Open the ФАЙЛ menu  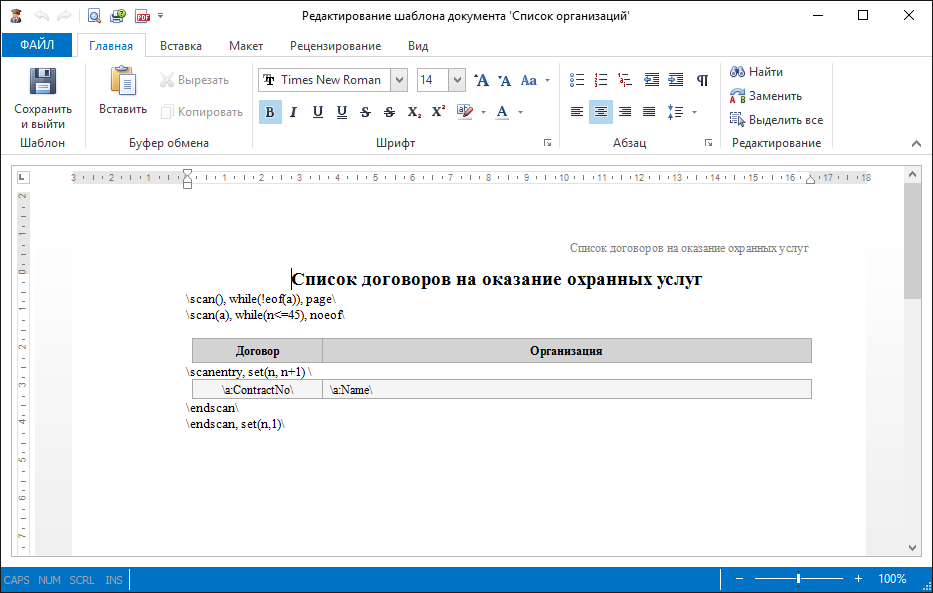[37, 45]
